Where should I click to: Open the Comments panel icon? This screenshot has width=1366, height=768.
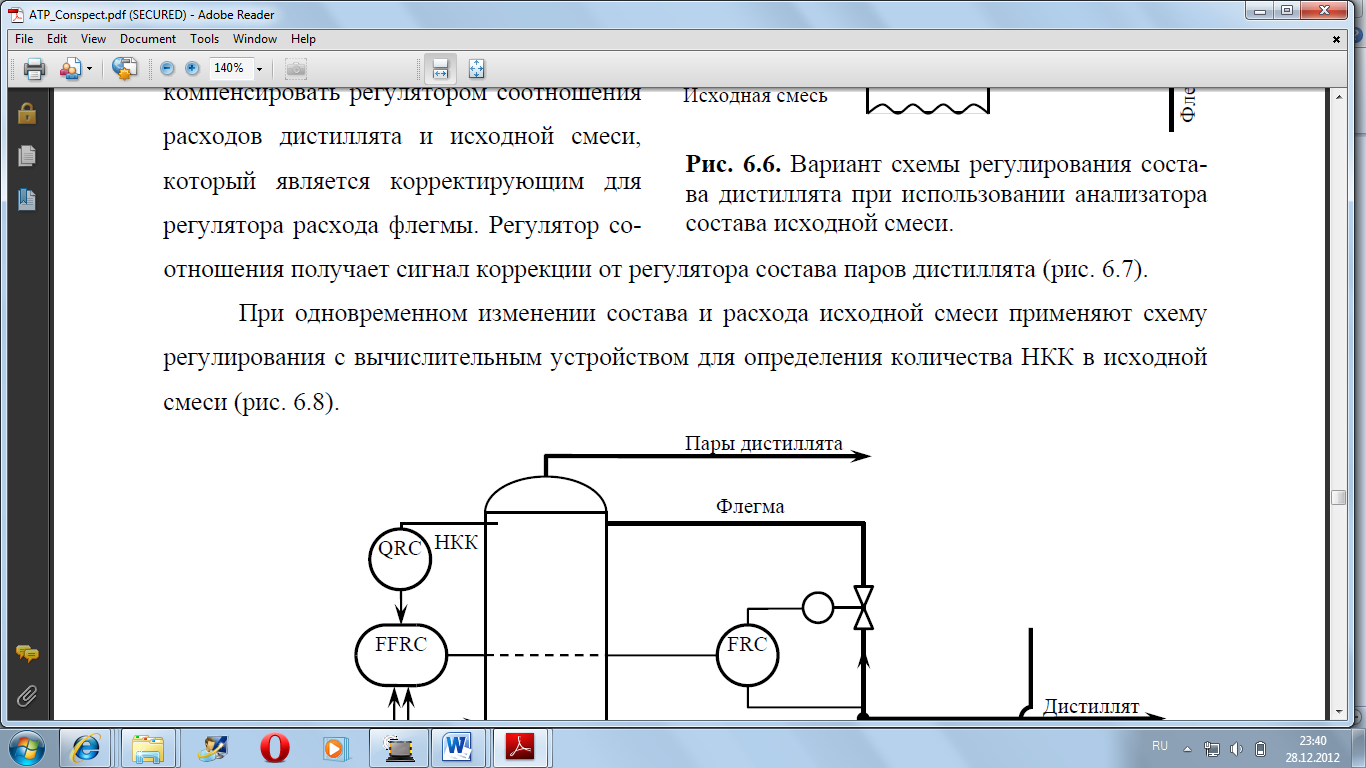(27, 654)
